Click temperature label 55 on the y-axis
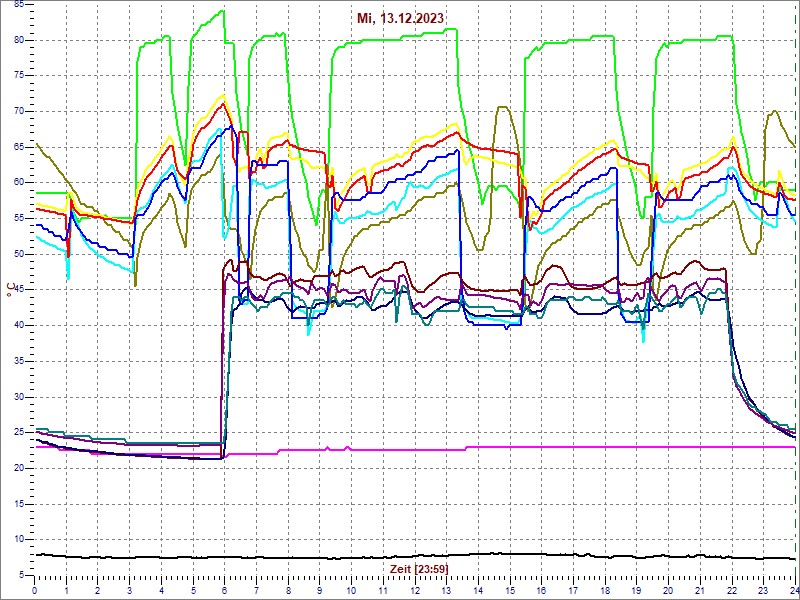 [18, 218]
